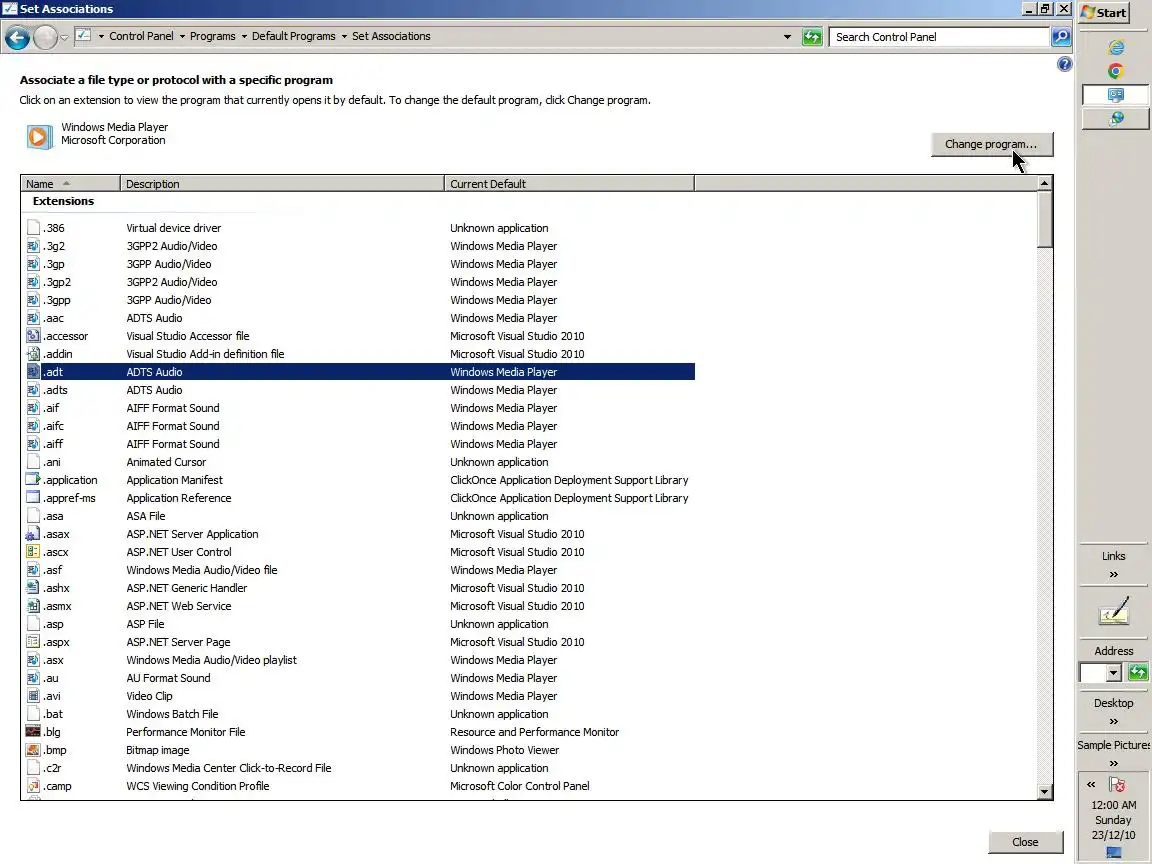Click the 'ASA File' description
This screenshot has height=864, width=1152.
(x=145, y=516)
